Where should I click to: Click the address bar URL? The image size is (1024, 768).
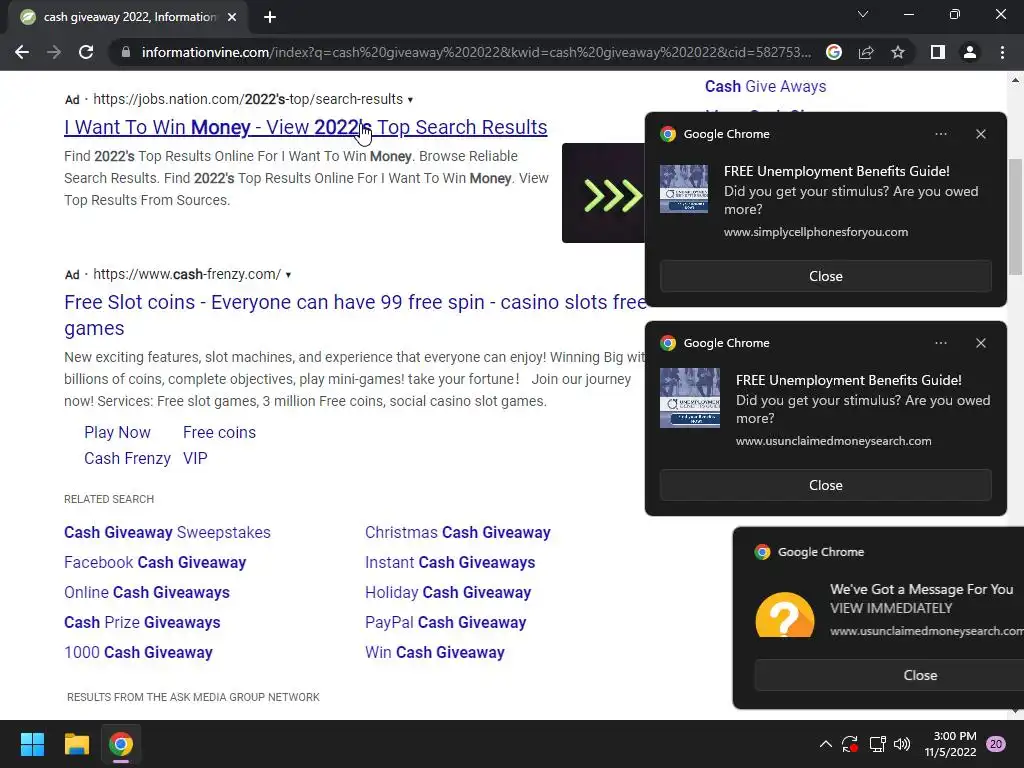(476, 52)
